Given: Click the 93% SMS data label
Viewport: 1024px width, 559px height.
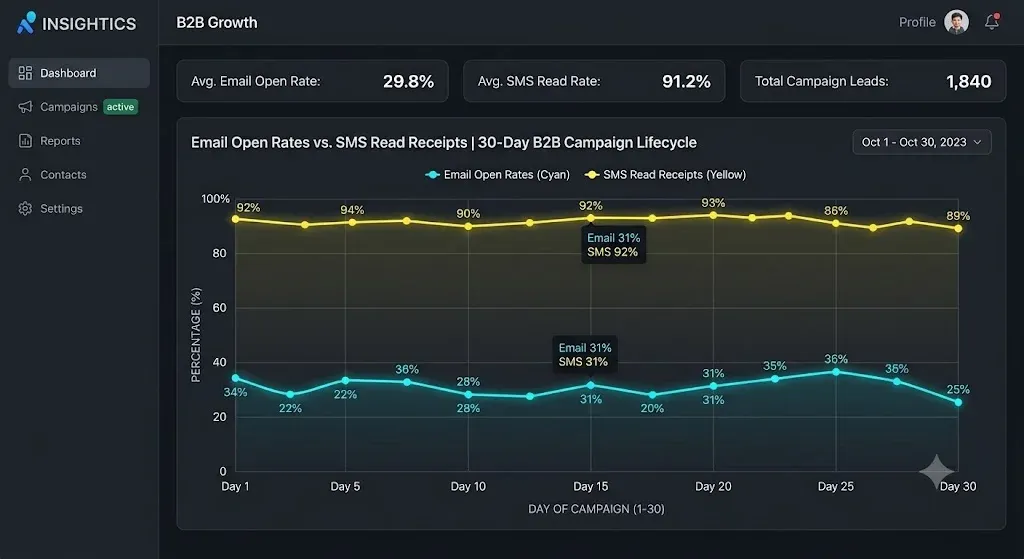Looking at the screenshot, I should click(x=713, y=203).
